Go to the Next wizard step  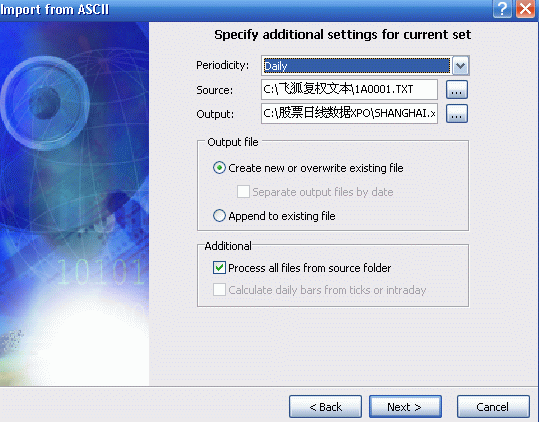(405, 407)
